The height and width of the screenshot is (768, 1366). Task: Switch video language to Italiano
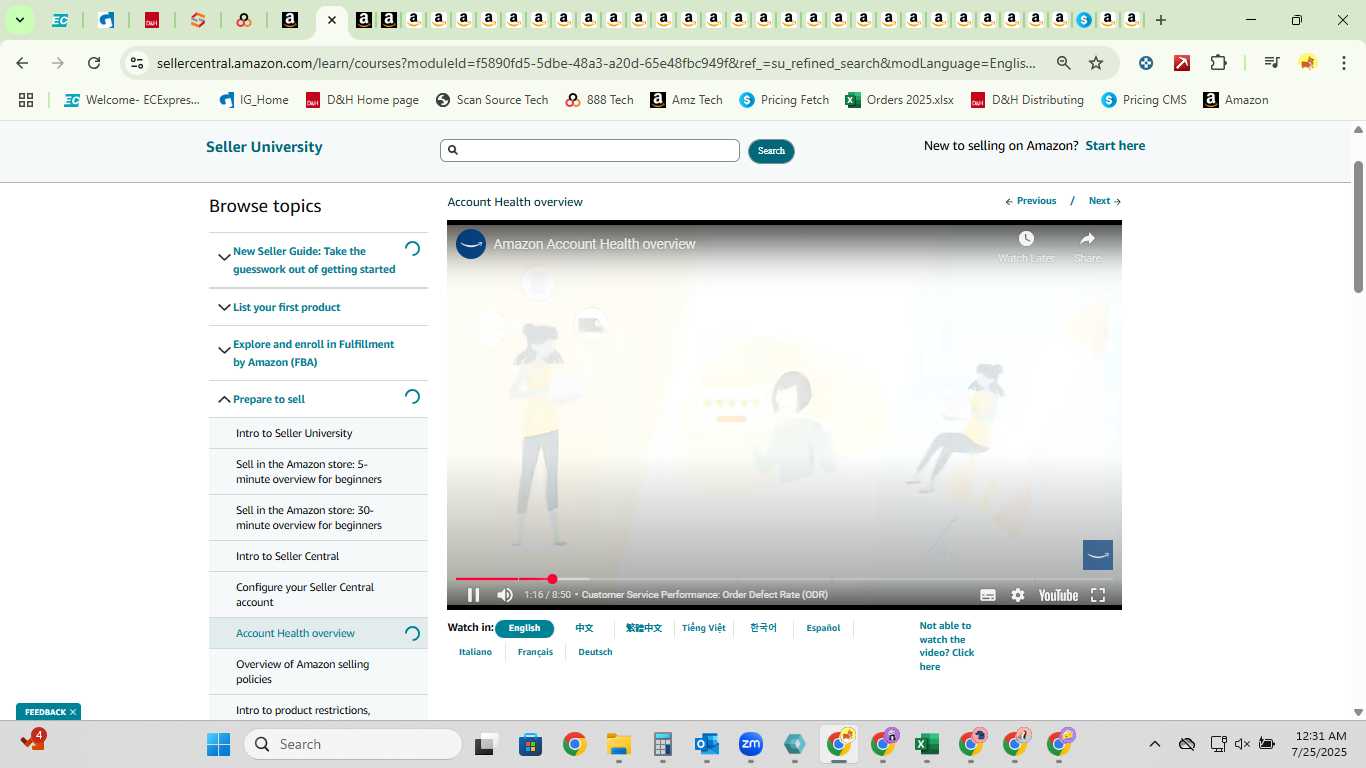point(475,652)
